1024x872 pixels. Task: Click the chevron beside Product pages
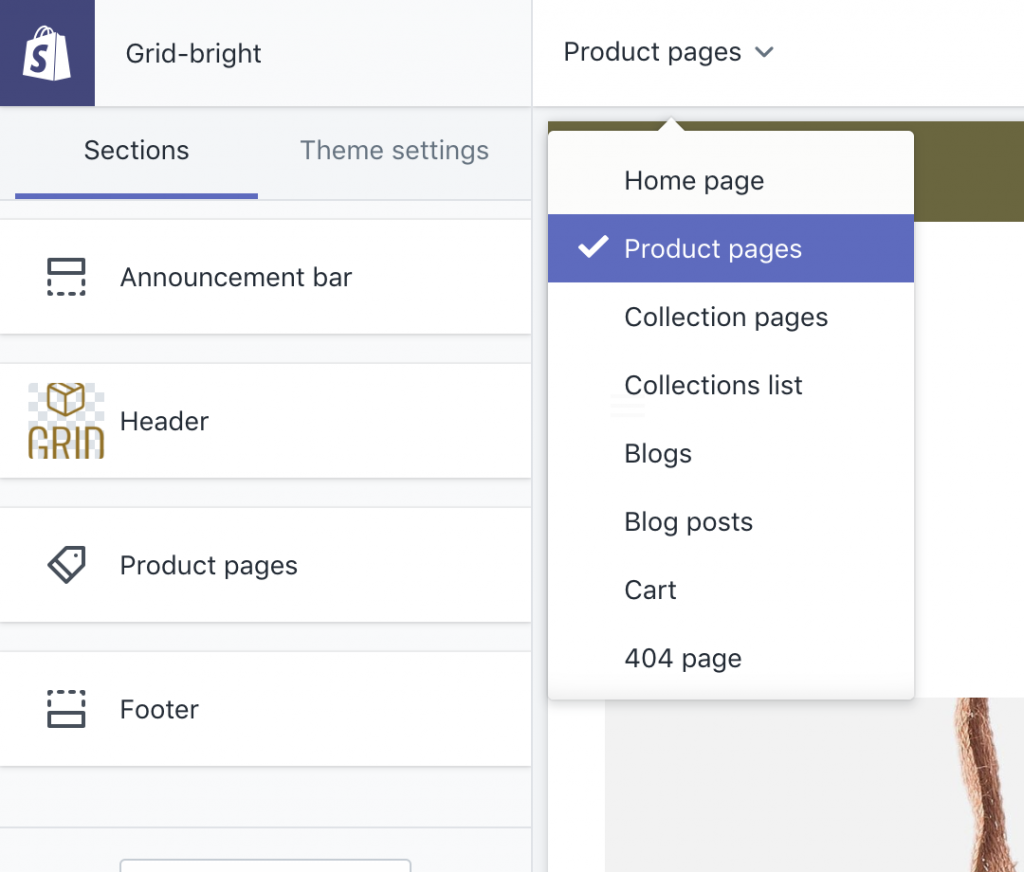[764, 52]
